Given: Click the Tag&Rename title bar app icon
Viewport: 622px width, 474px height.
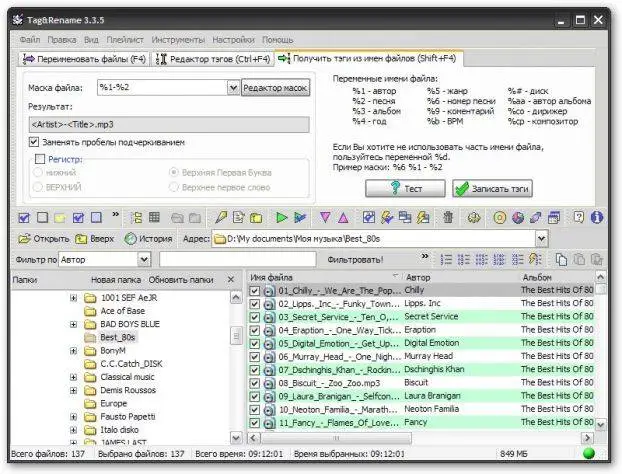Looking at the screenshot, I should click(x=17, y=20).
